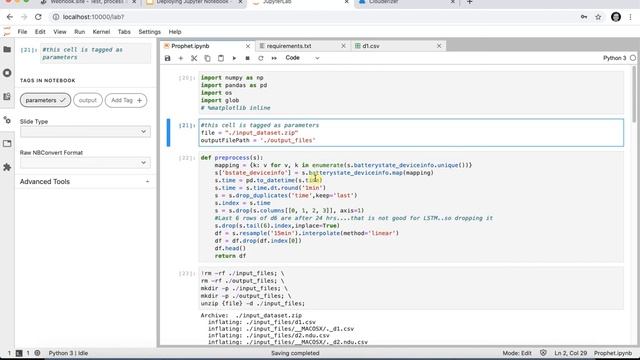Click into the imports code cell
The width and height of the screenshot is (640, 360).
(x=411, y=93)
